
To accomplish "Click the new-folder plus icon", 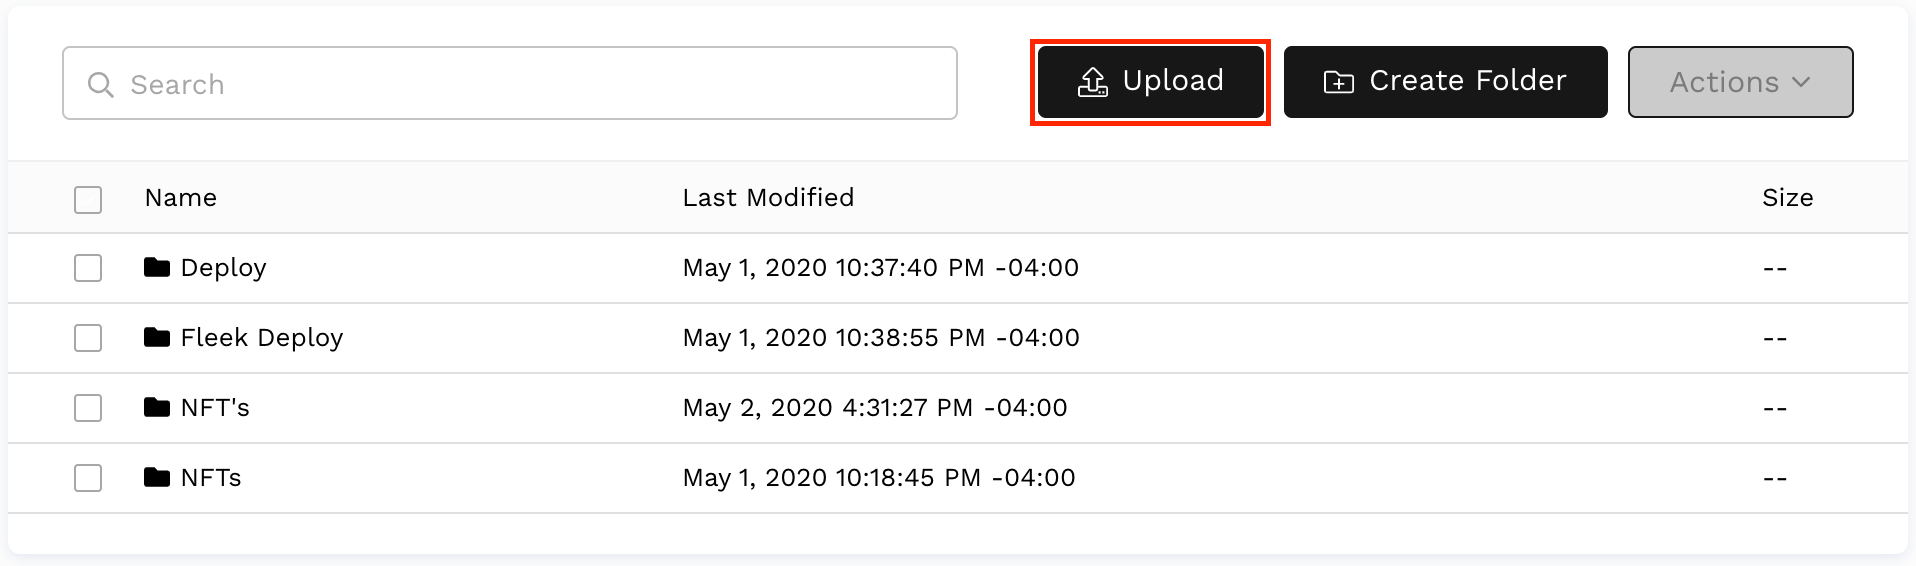I will [1338, 82].
